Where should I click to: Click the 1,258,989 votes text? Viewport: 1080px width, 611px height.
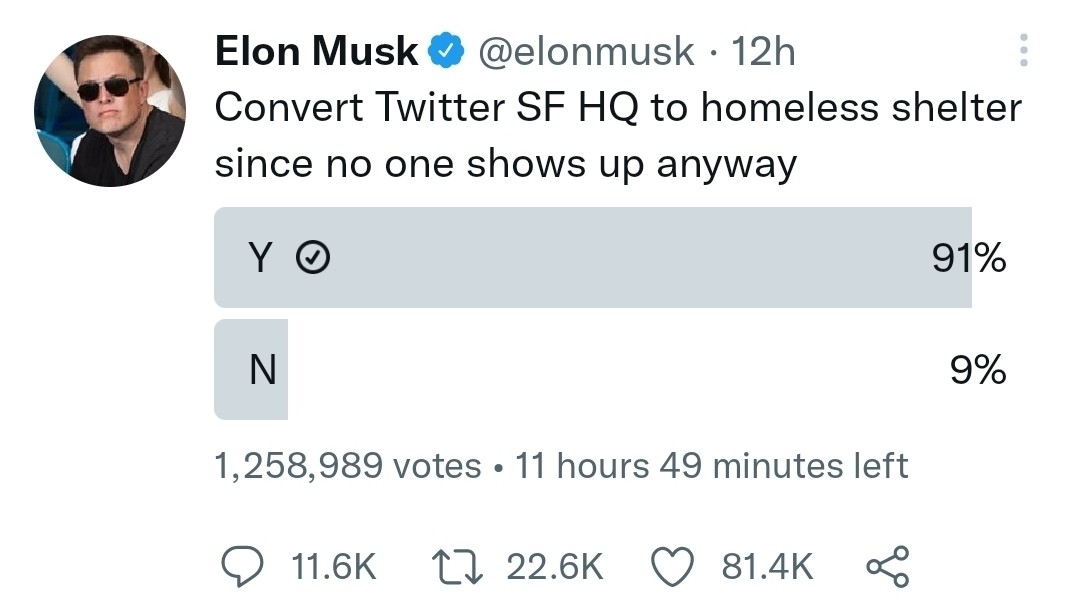(345, 466)
